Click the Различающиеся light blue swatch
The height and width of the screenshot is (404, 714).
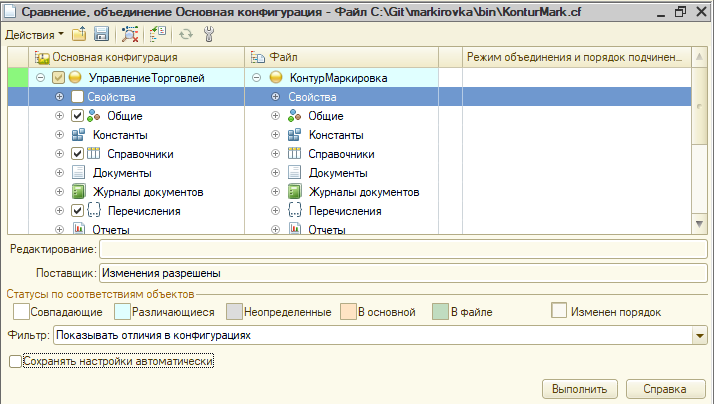coord(122,312)
